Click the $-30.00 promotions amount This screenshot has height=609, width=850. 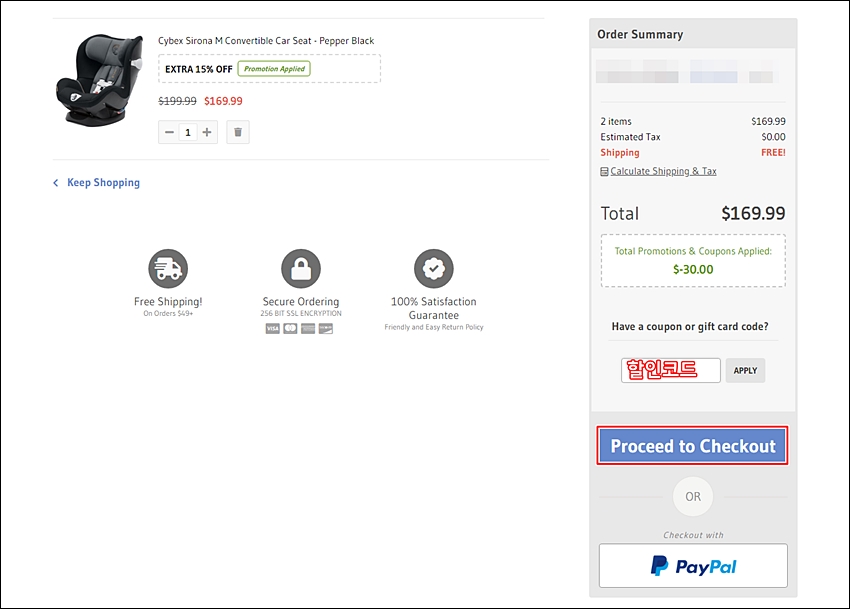coord(693,270)
